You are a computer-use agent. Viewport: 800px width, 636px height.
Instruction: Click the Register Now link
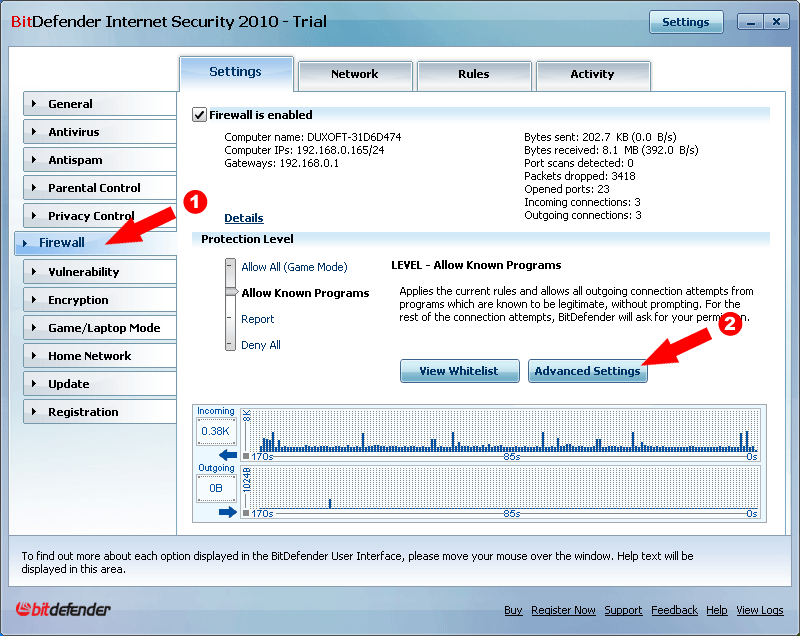click(563, 610)
